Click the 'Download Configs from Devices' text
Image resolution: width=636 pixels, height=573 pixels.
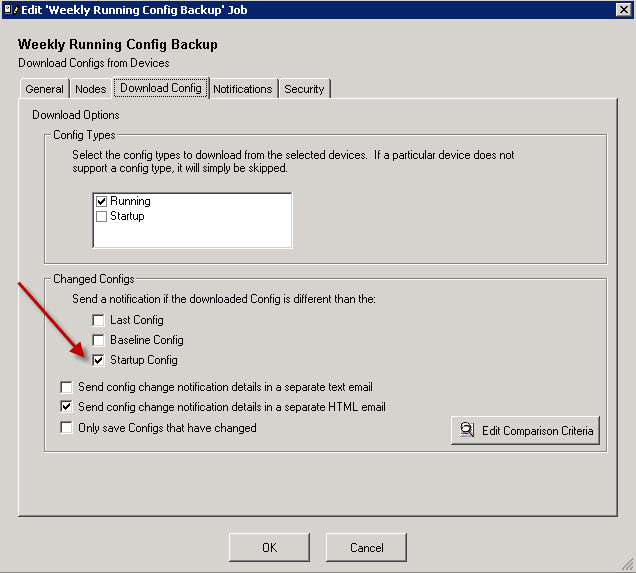(94, 63)
